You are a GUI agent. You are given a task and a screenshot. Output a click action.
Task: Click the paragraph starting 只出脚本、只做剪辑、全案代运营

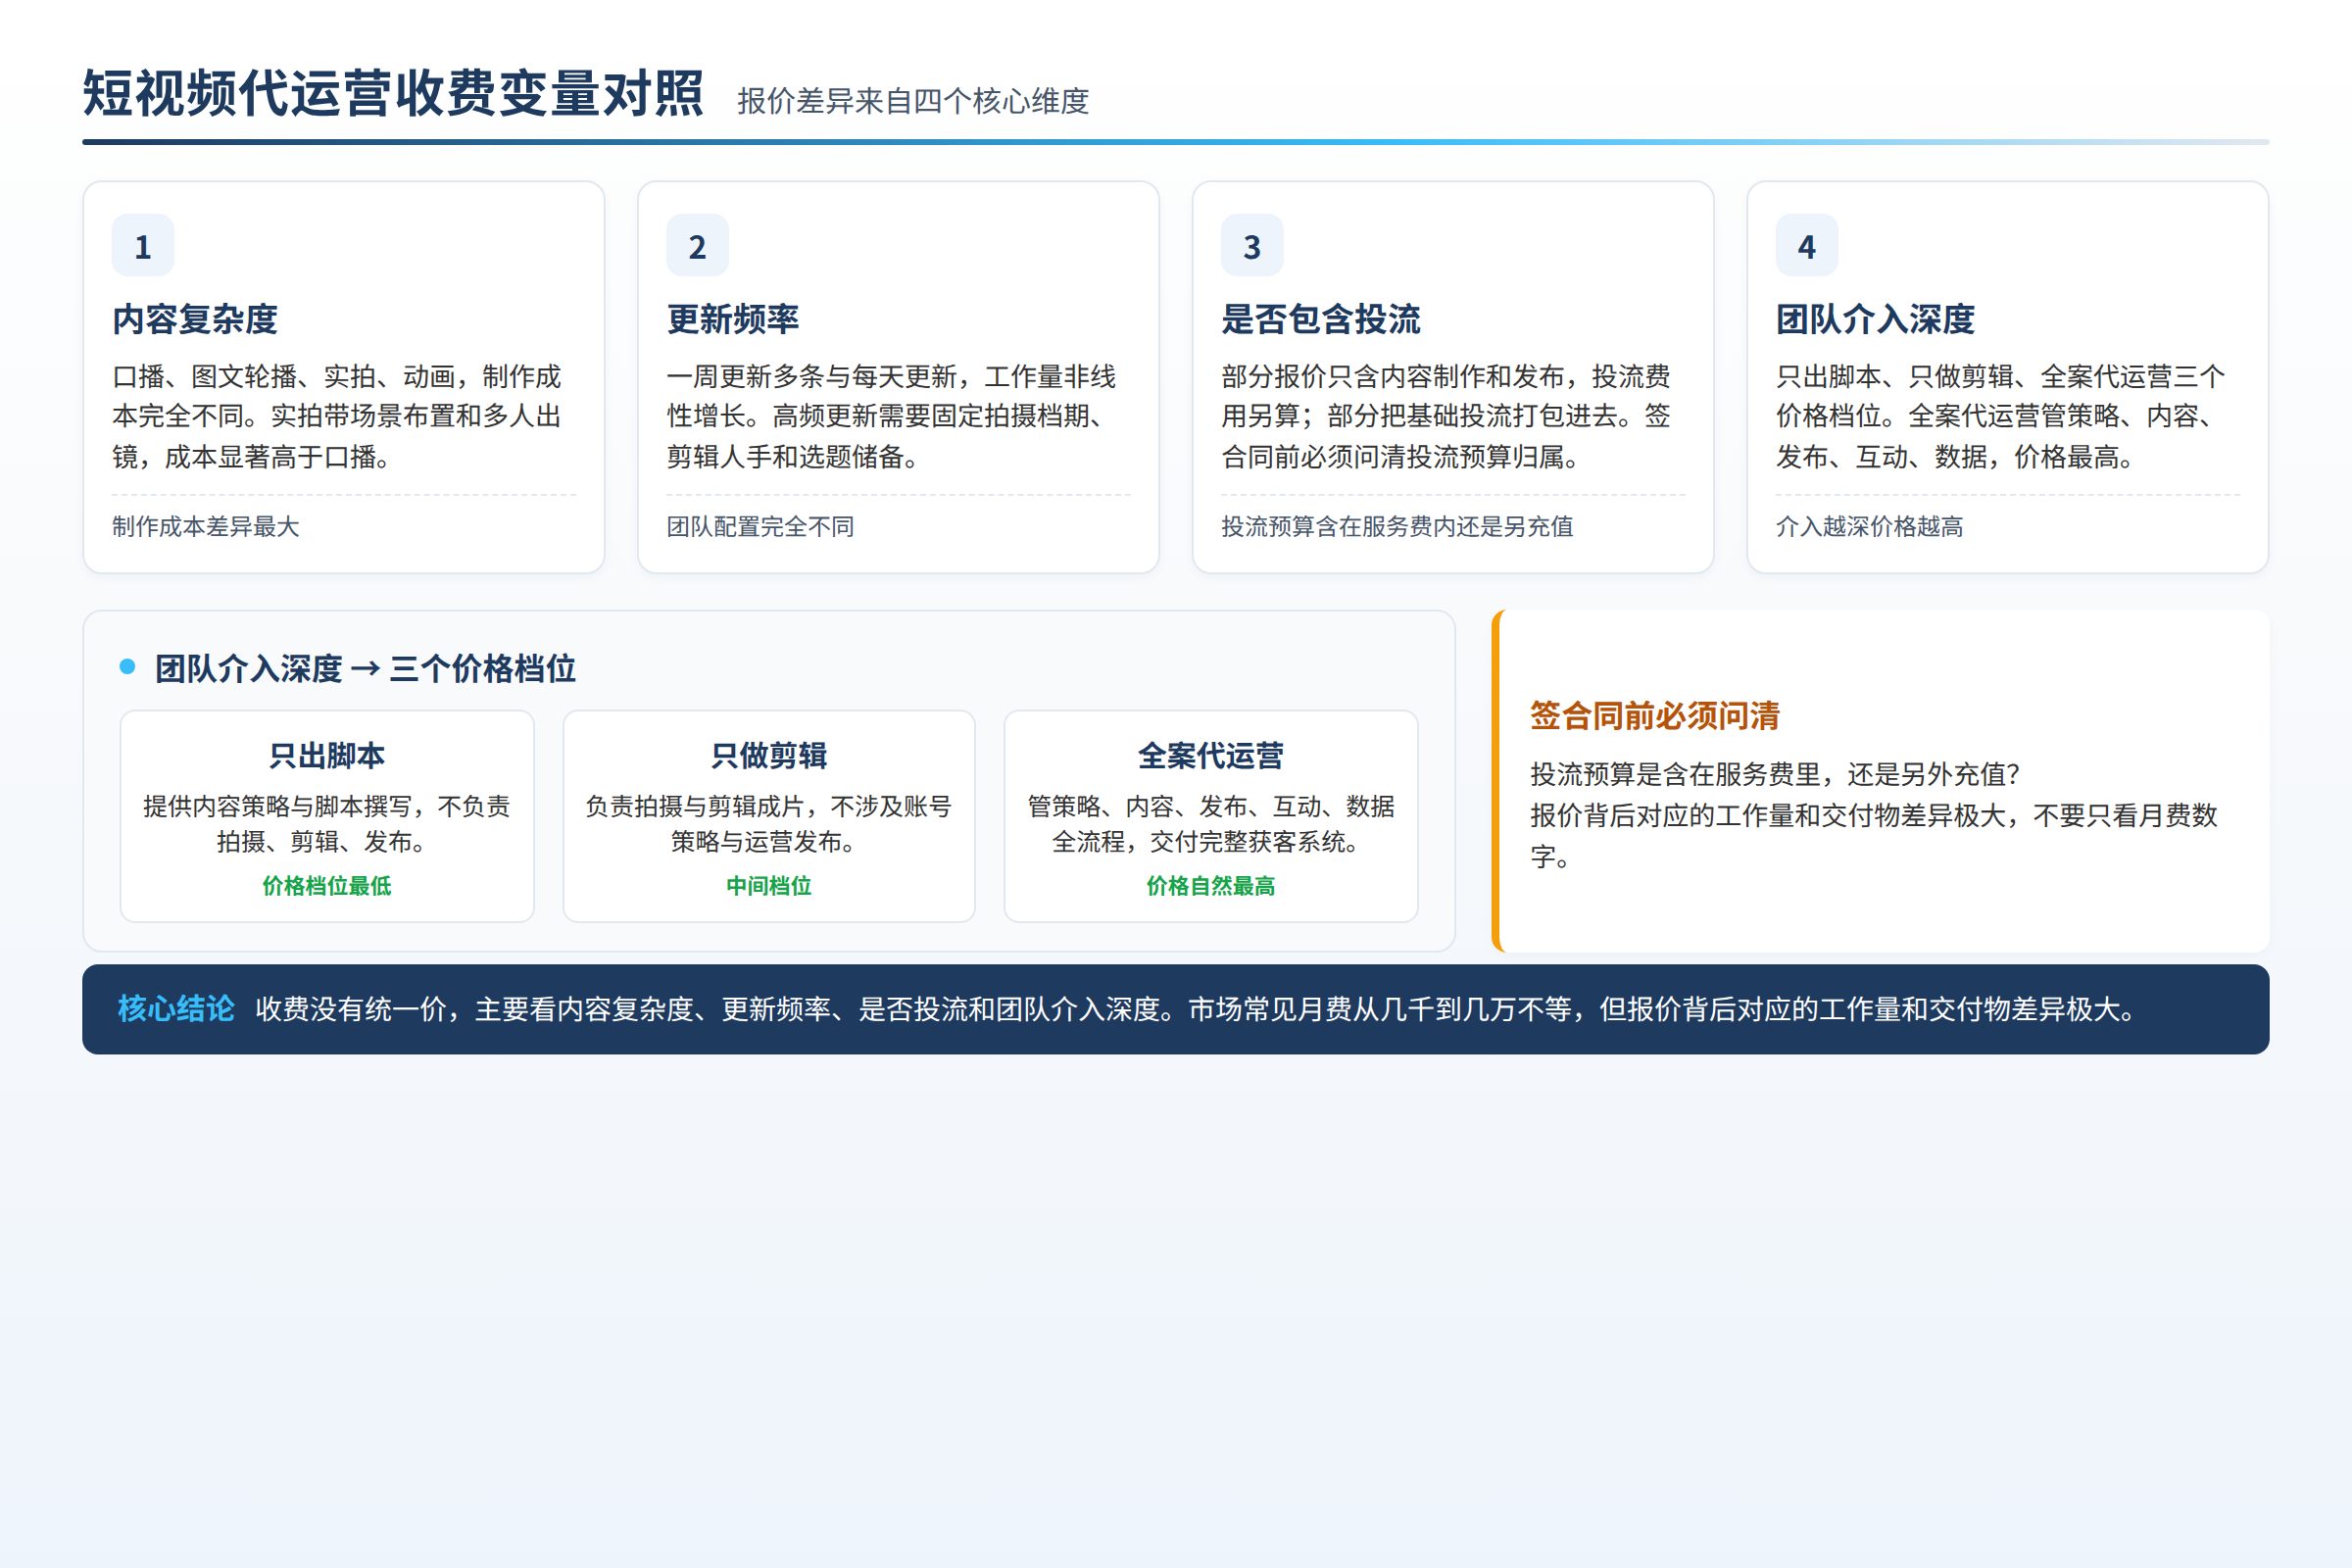click(x=2001, y=416)
